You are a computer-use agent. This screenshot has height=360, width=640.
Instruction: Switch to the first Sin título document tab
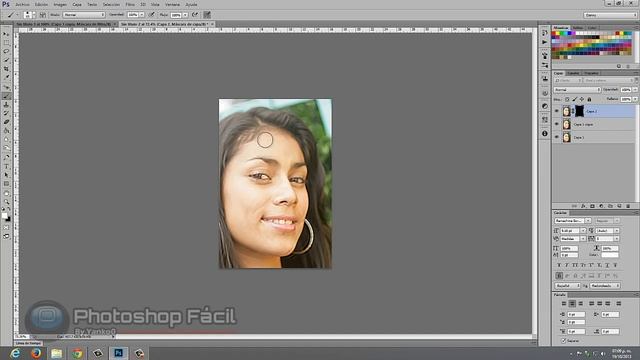tap(63, 24)
